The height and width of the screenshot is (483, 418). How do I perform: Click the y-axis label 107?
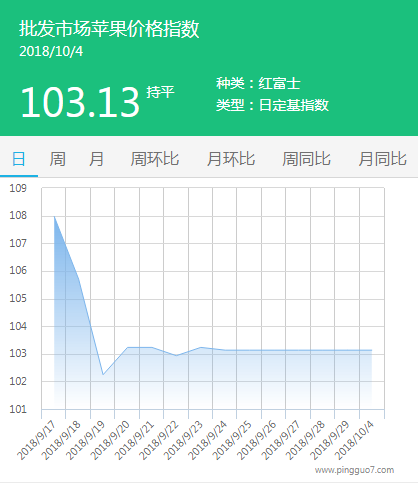click(x=18, y=243)
